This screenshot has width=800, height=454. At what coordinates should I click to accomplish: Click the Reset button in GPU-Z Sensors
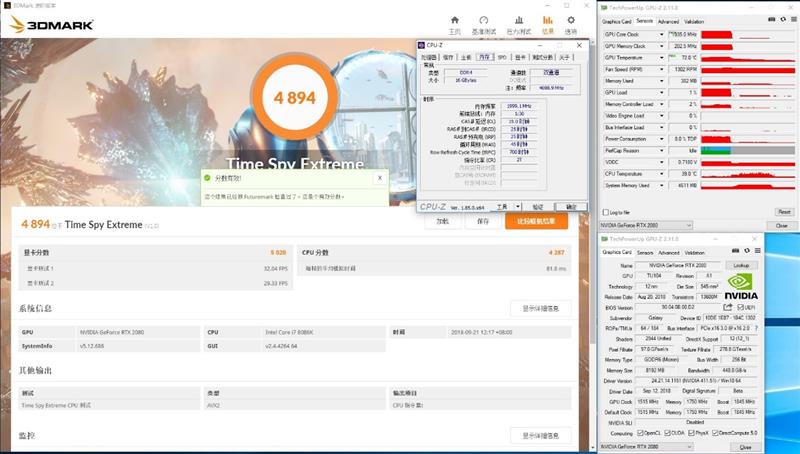click(784, 212)
